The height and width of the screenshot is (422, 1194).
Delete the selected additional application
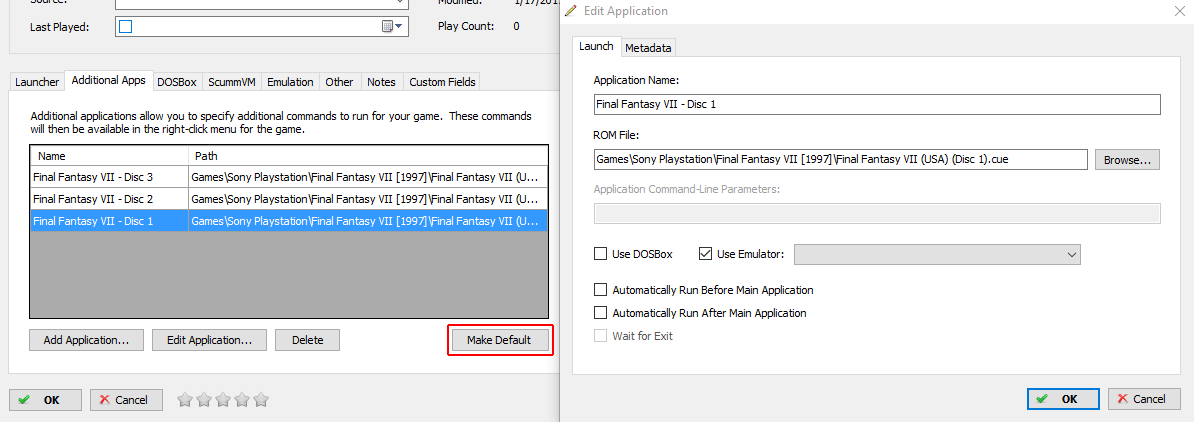307,340
